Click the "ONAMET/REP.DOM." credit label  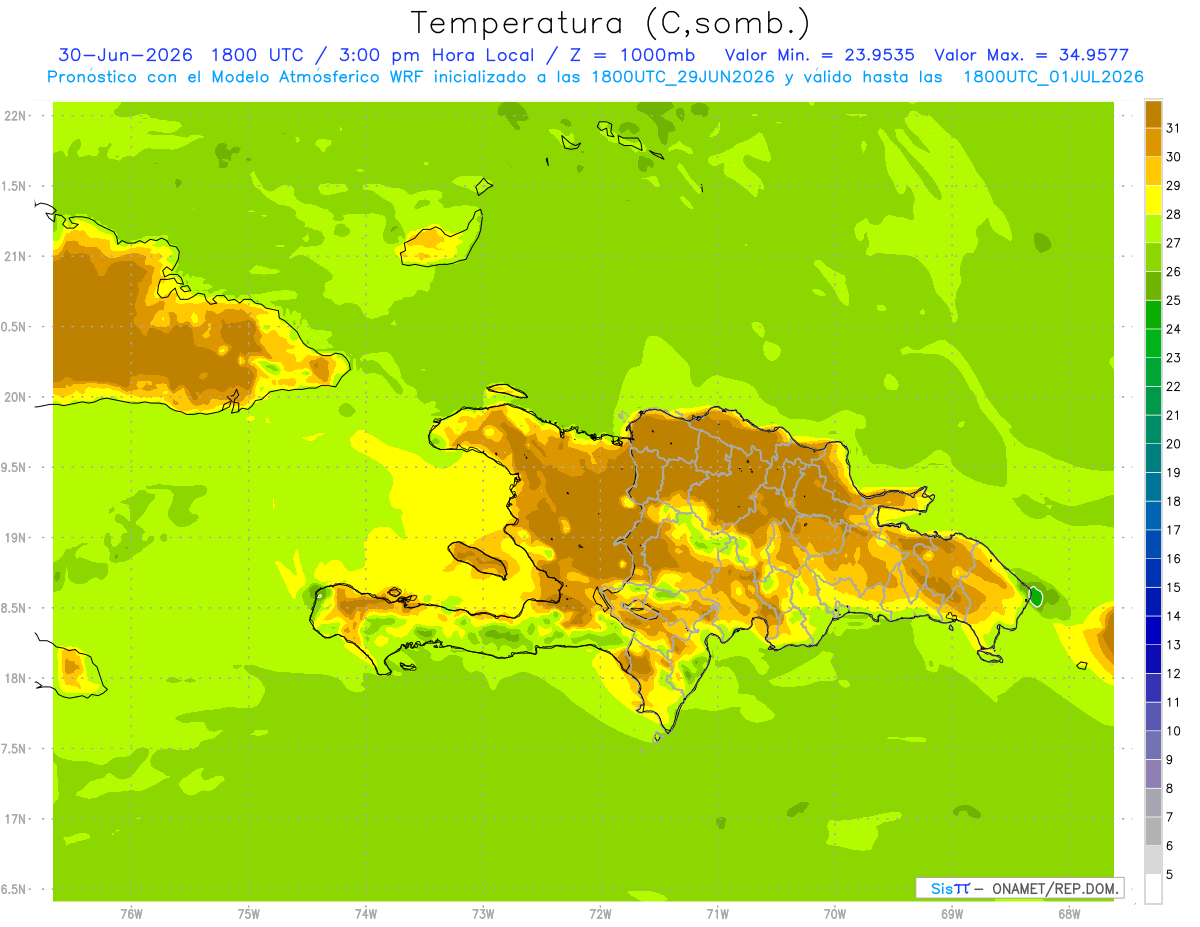[1054, 888]
